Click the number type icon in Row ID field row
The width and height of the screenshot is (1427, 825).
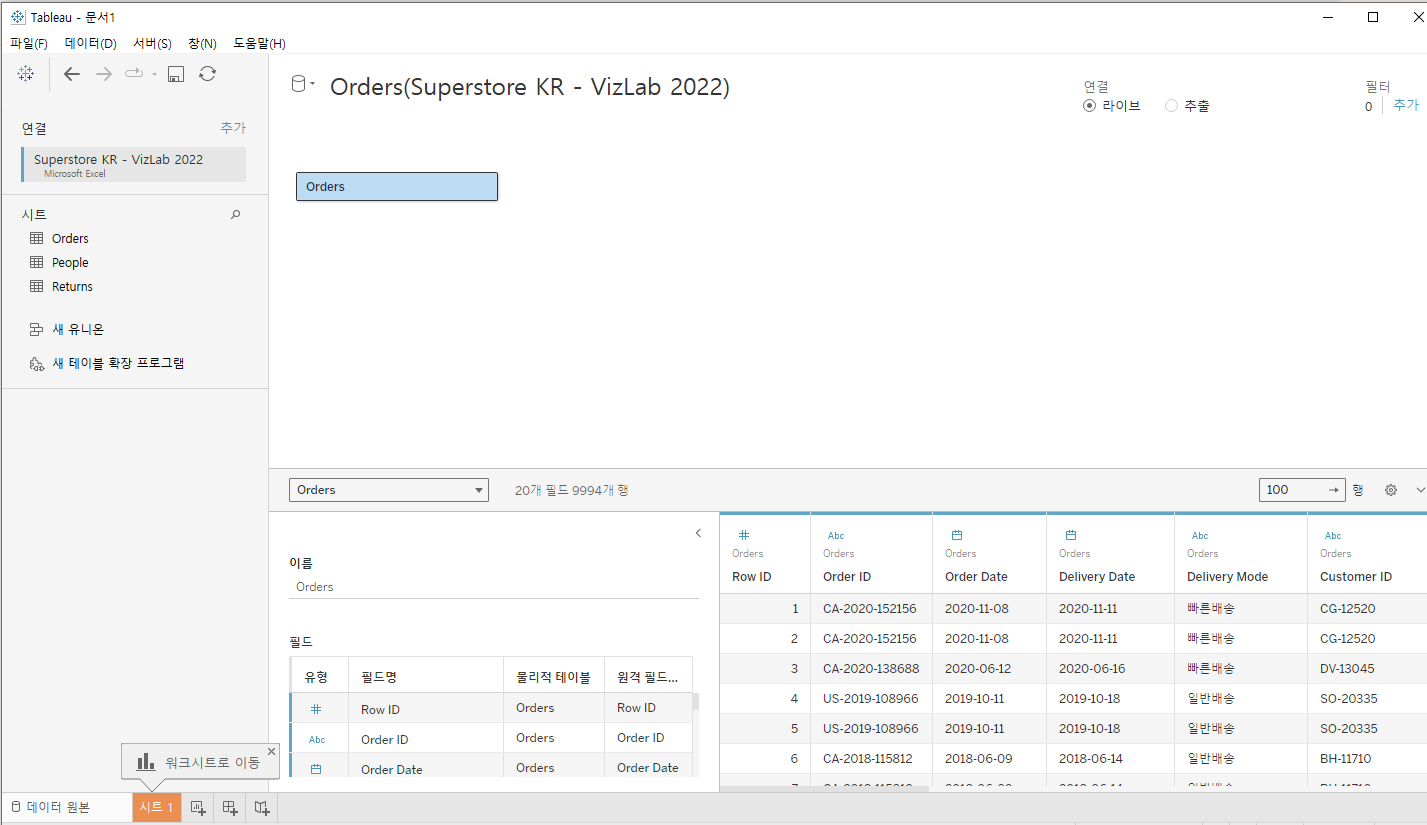pos(316,709)
